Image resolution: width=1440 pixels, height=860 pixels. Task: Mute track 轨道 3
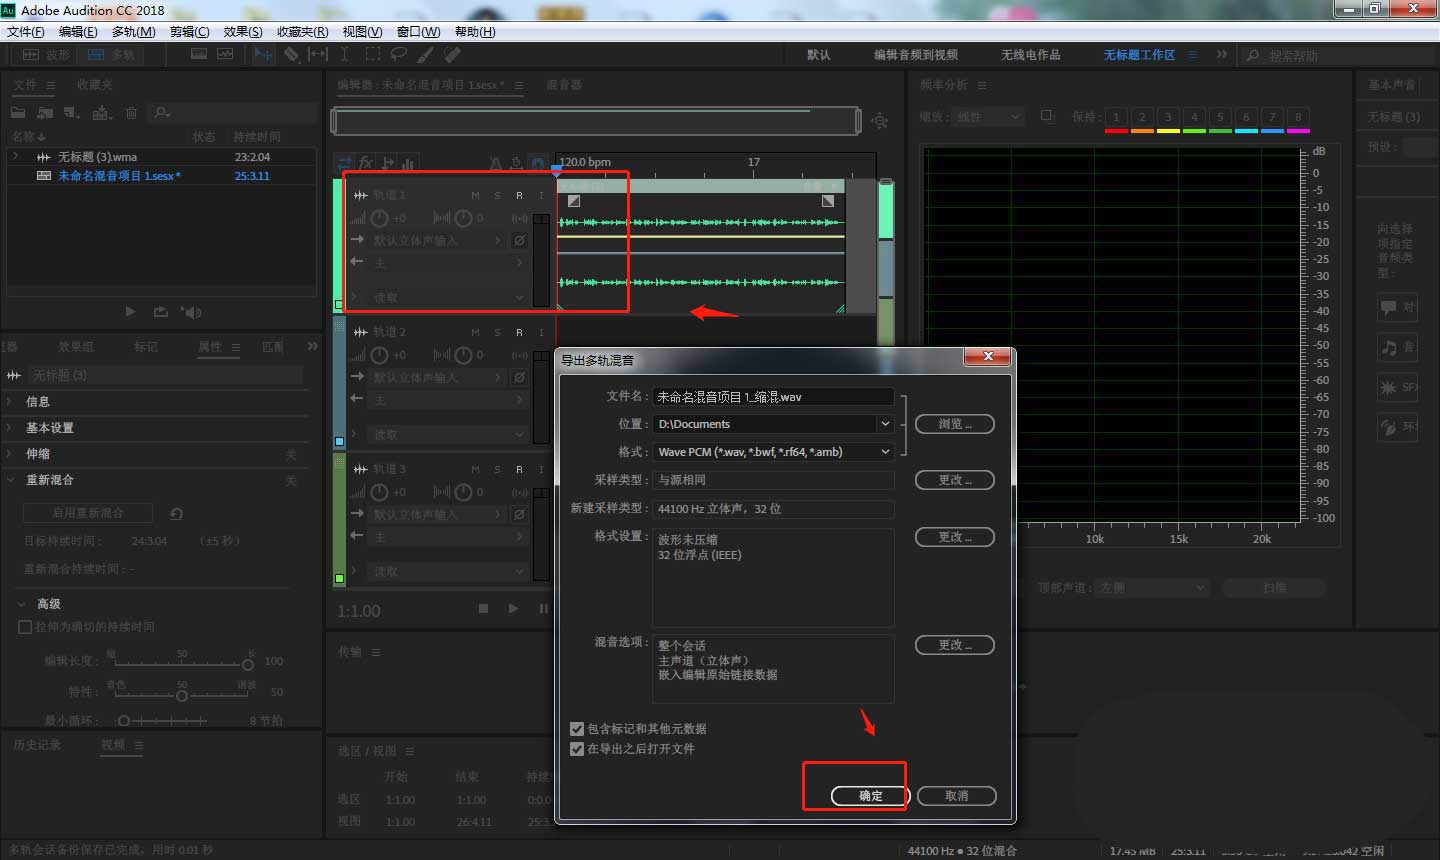475,469
